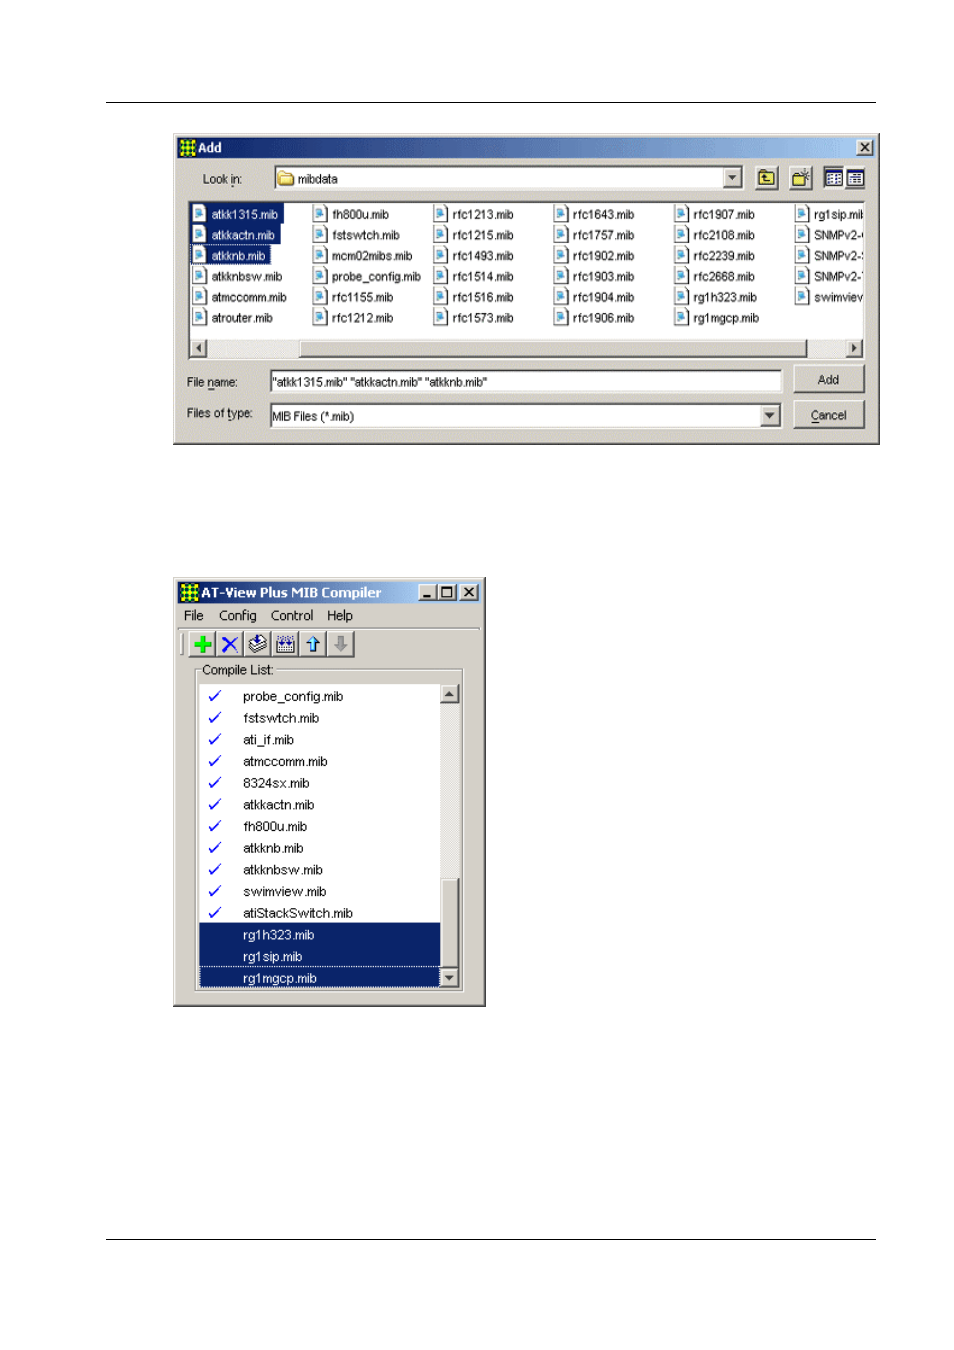
Task: Click file icon for rg1mgcp.mib in dialog
Action: point(681,318)
